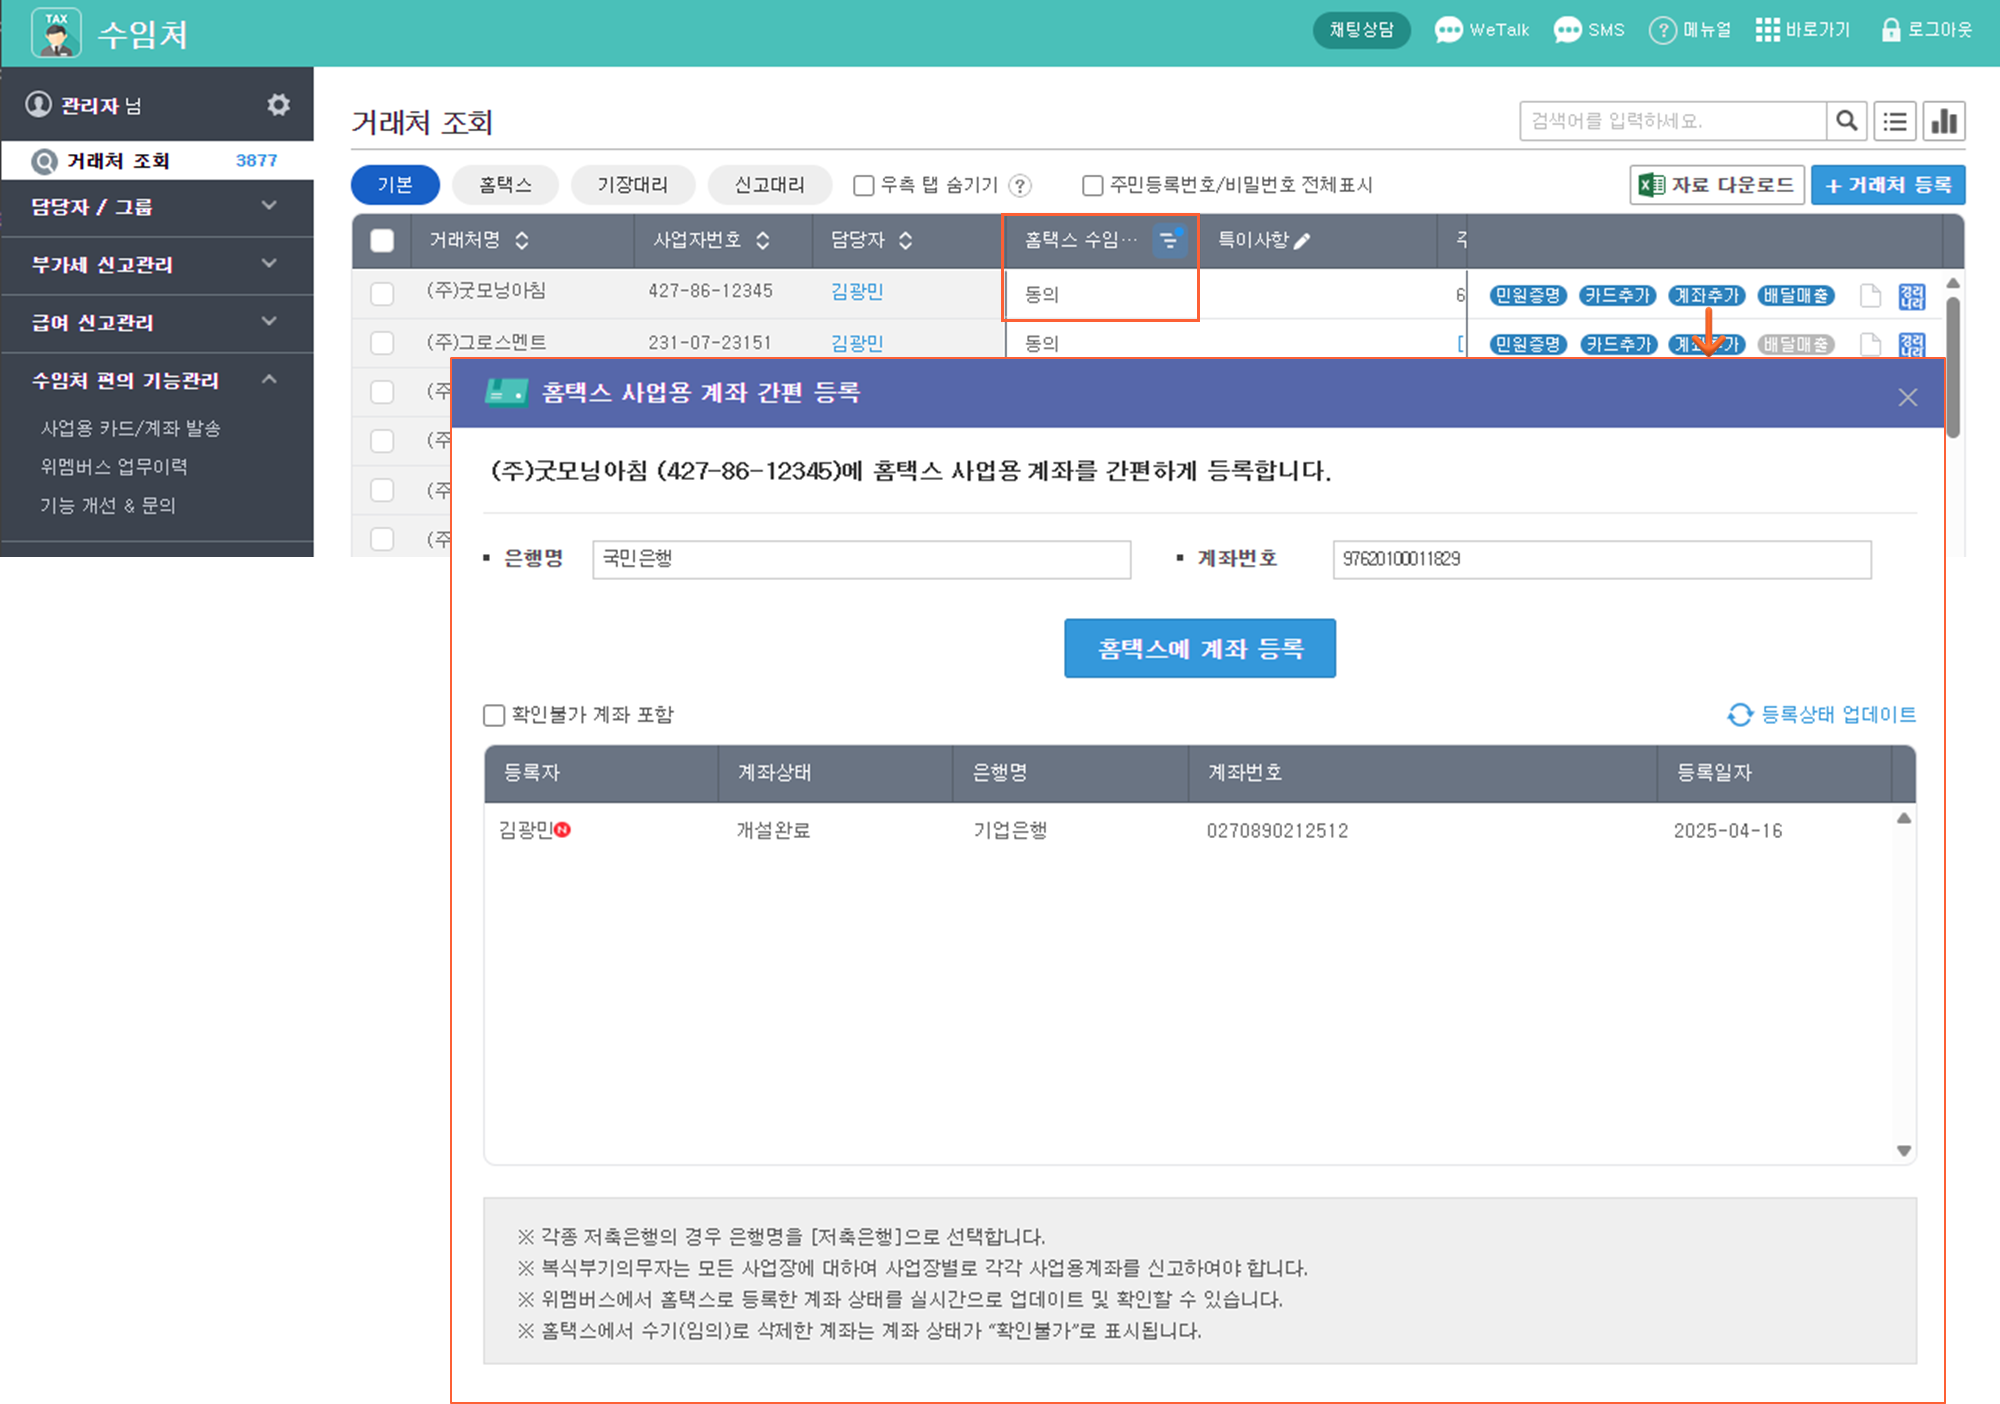Image resolution: width=2000 pixels, height=1404 pixels.
Task: Click 김광민 link in 그로스멘트 row
Action: [x=857, y=343]
